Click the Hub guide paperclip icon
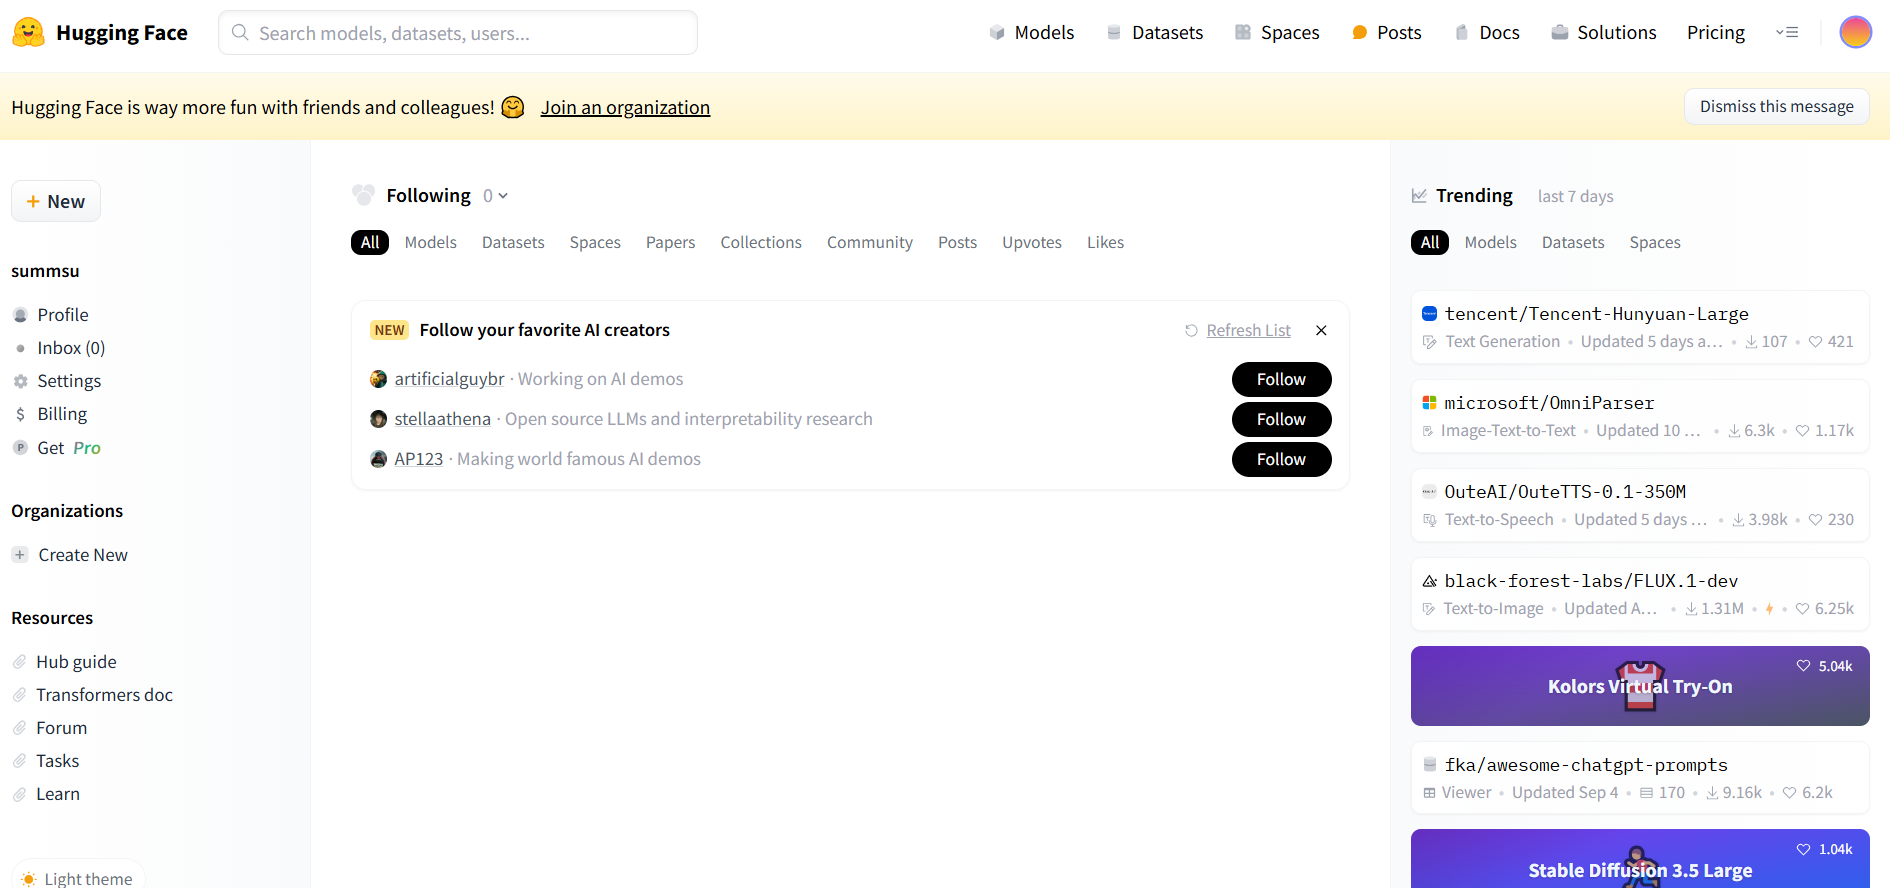The width and height of the screenshot is (1890, 888). 19,662
